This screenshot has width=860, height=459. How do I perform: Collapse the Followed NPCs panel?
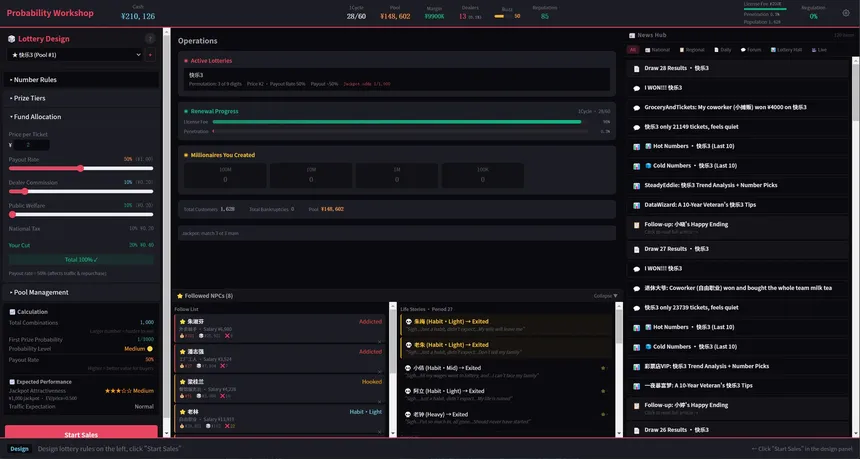coord(606,296)
